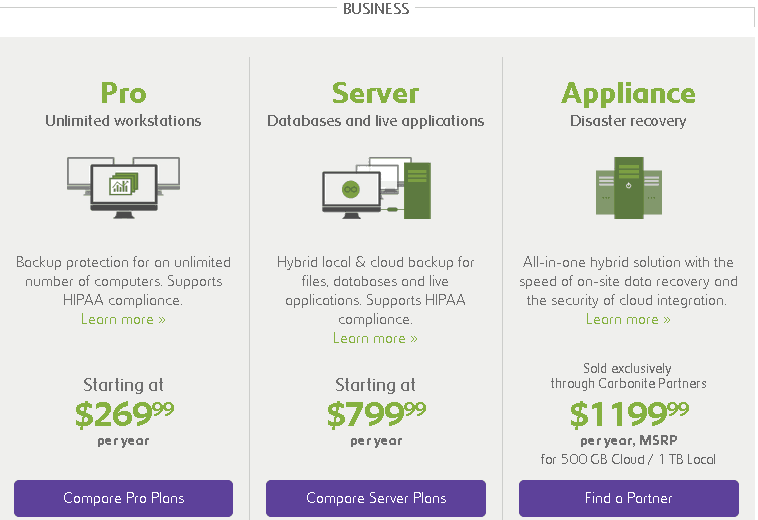The height and width of the screenshot is (520, 758).
Task: Click the Find a Partner button
Action: [628, 498]
